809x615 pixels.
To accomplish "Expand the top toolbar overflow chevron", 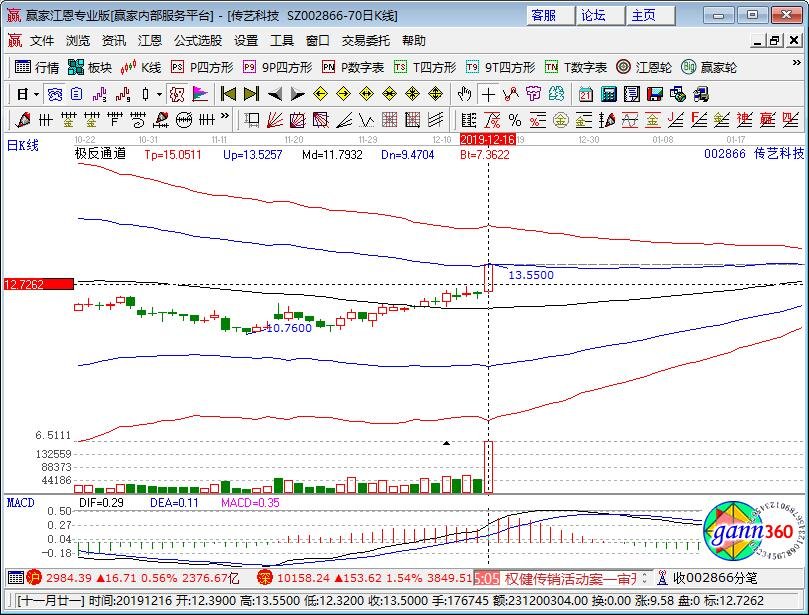I will (x=796, y=62).
